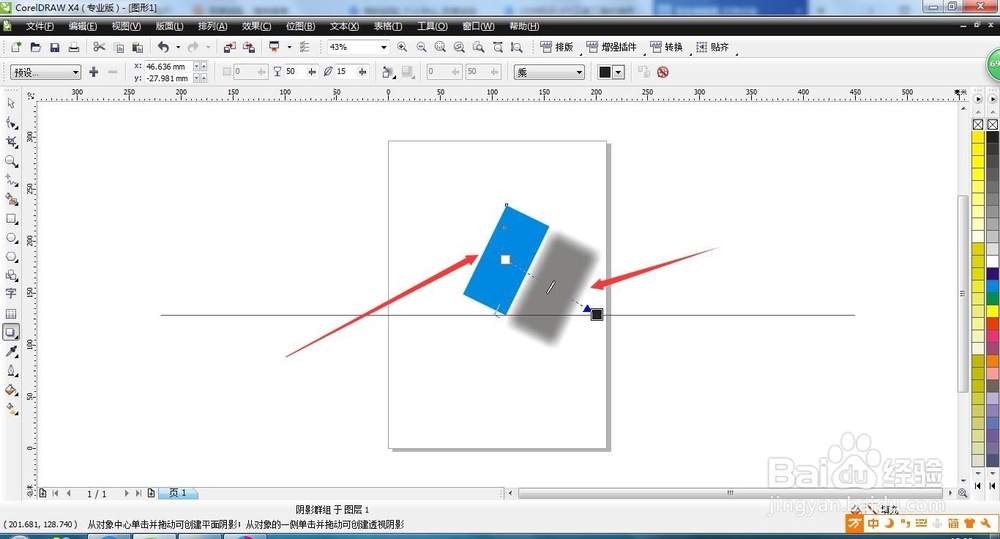Screen dimensions: 1000x539
Task: Clear the drop shadow
Action: click(663, 72)
